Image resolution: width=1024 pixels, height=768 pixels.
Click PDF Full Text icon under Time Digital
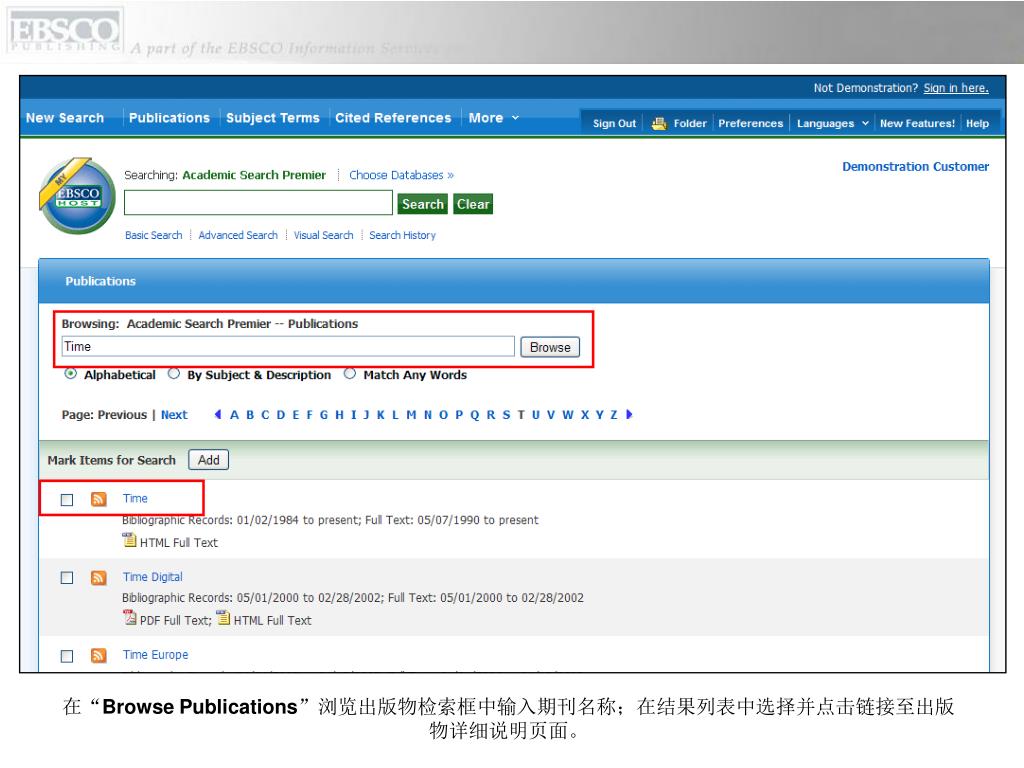[129, 617]
